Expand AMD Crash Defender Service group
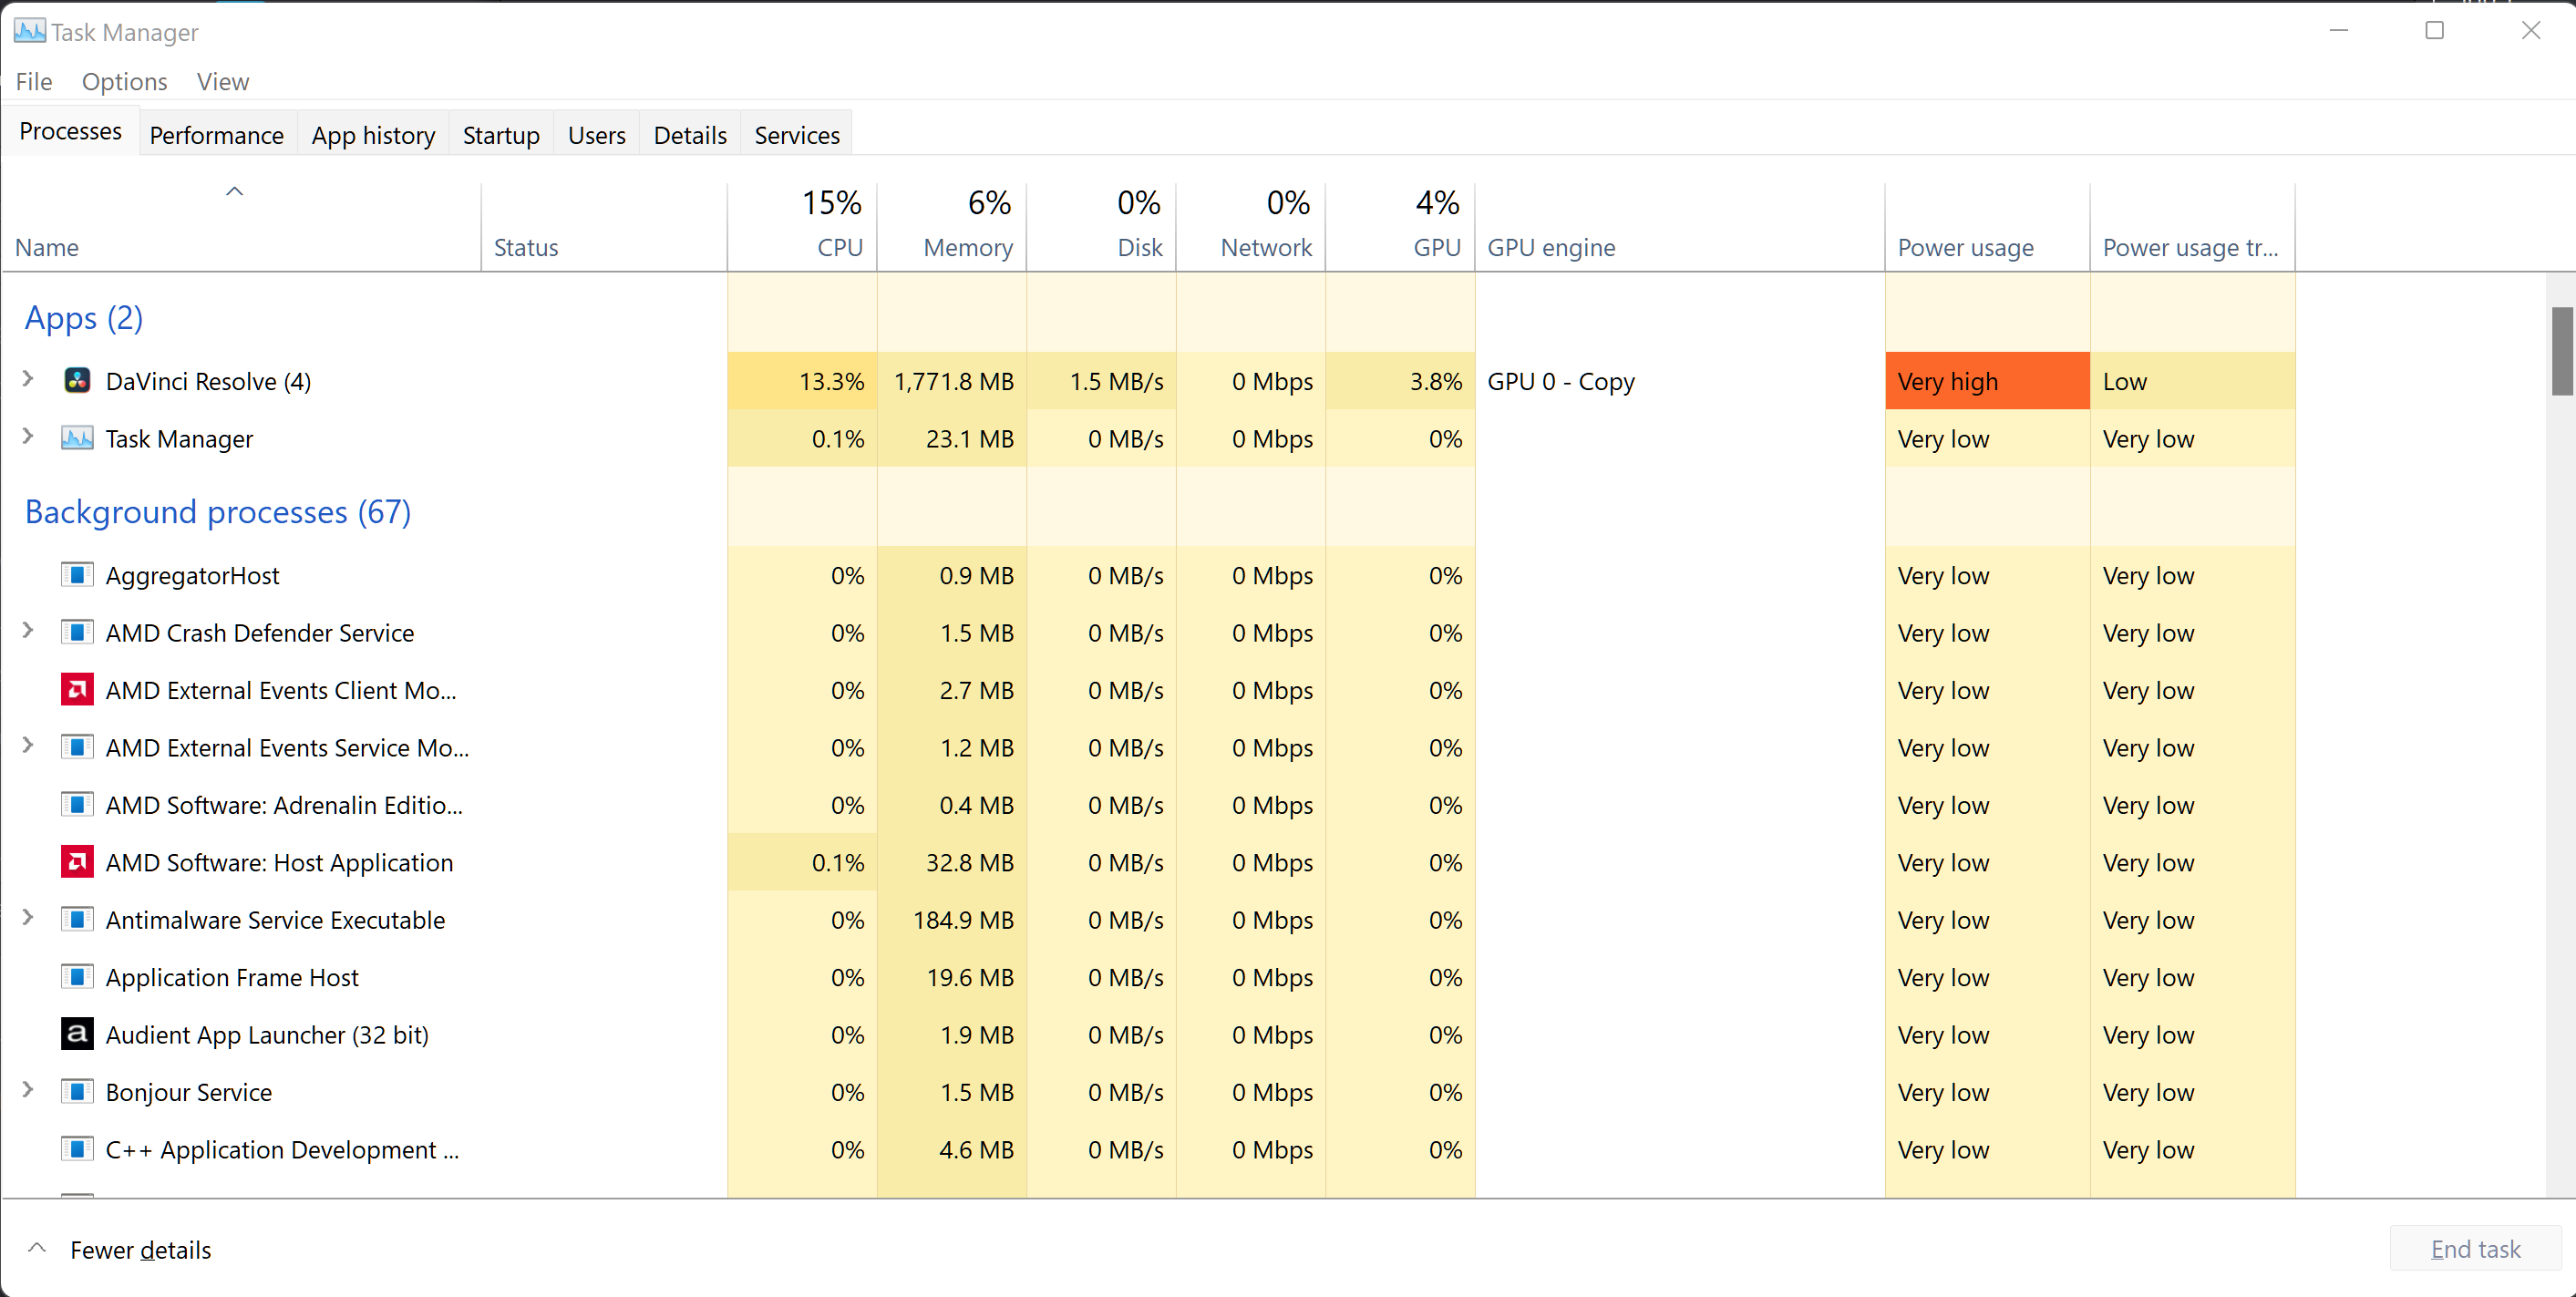This screenshot has width=2576, height=1297. [28, 630]
